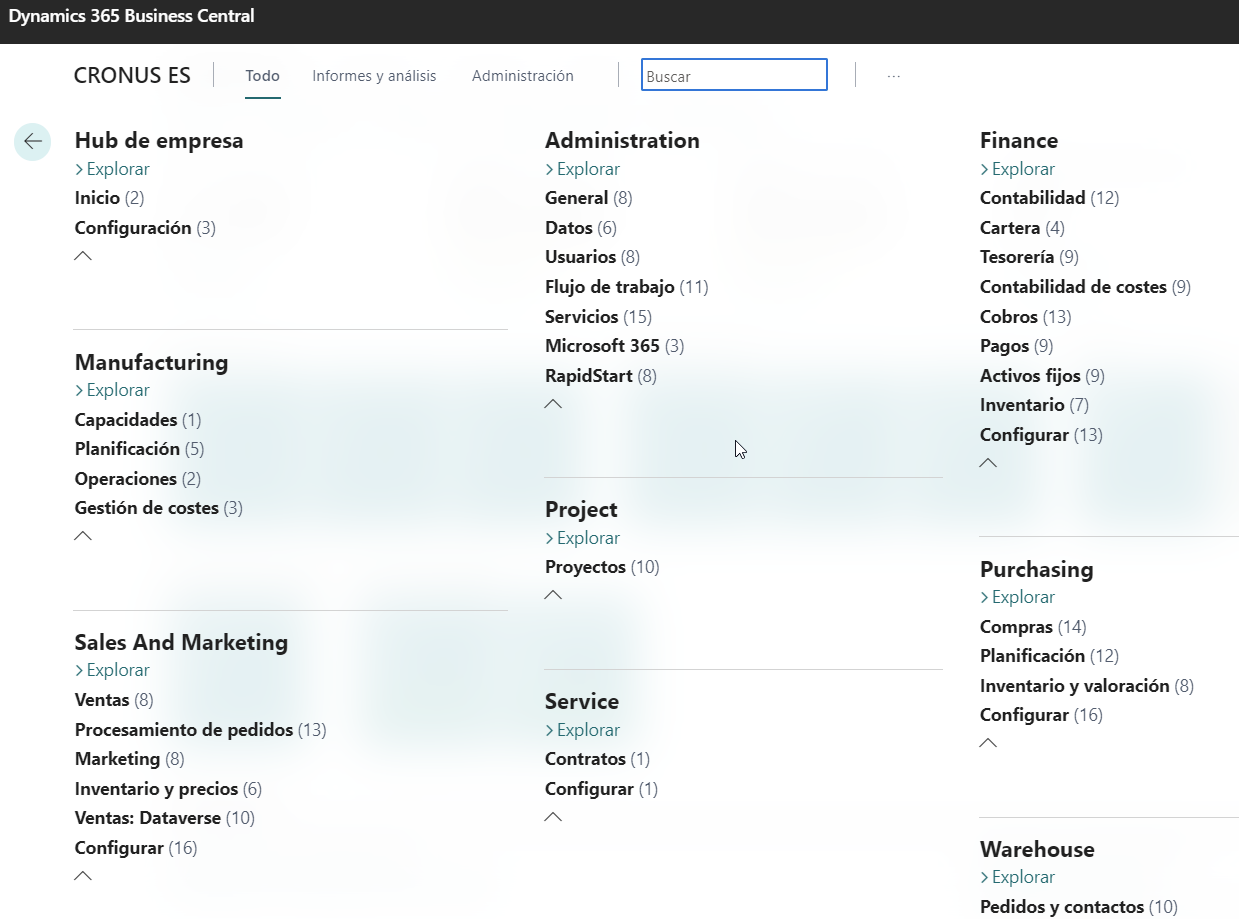The image size is (1239, 919).
Task: Open Pedidos y contactos (10)
Action: 1079,907
